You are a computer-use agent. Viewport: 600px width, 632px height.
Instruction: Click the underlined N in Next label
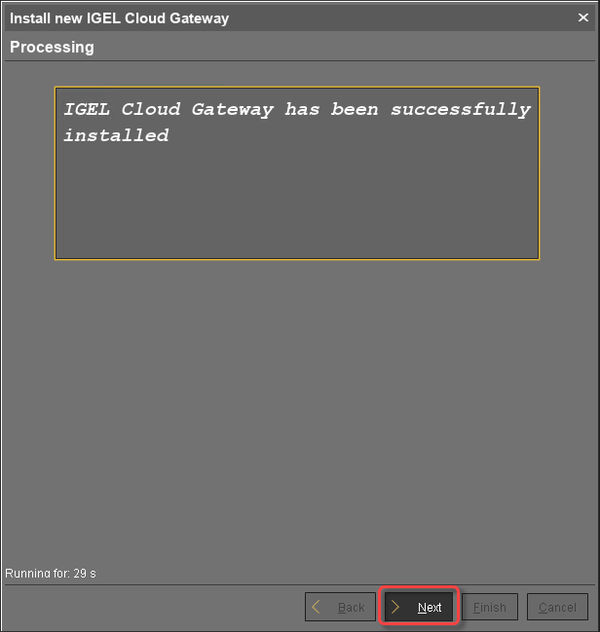point(421,607)
